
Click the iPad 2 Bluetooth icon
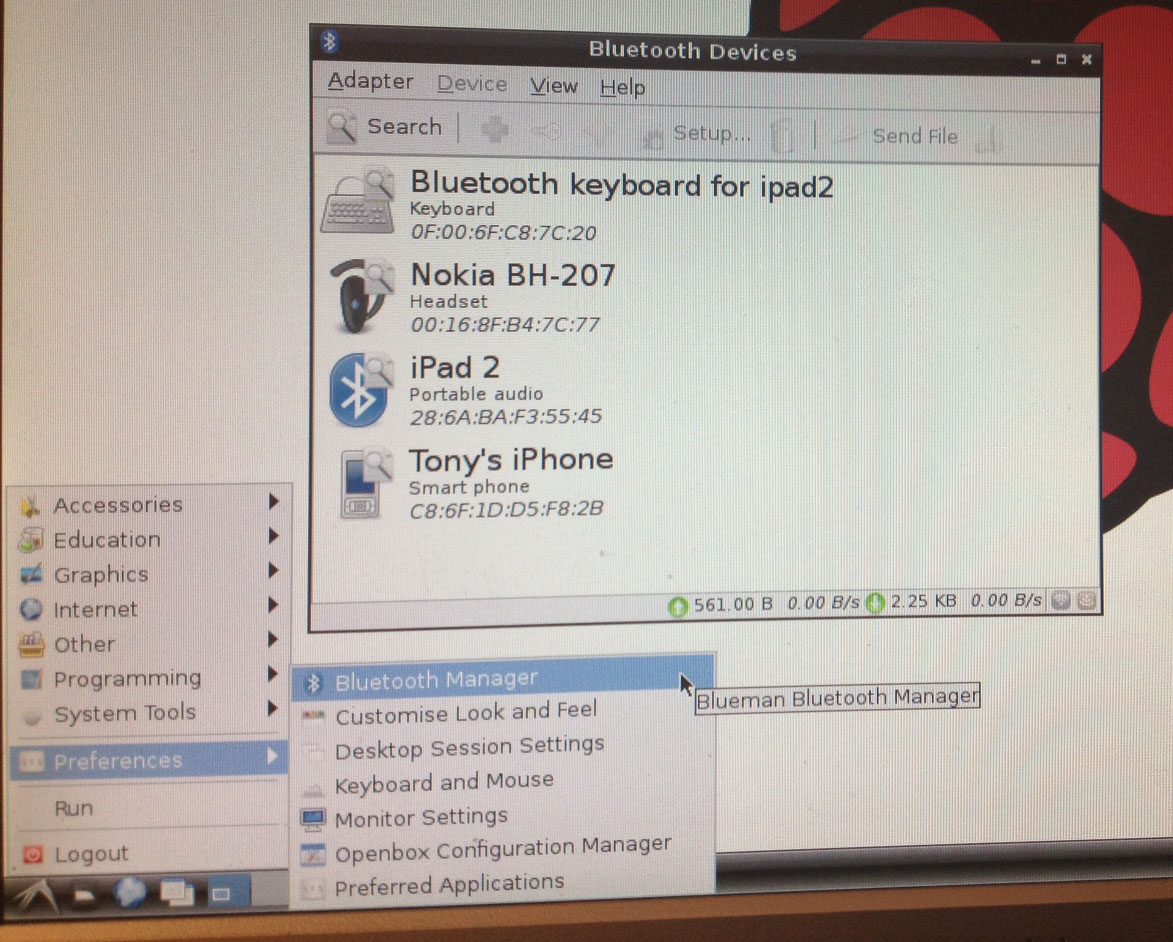pyautogui.click(x=359, y=389)
